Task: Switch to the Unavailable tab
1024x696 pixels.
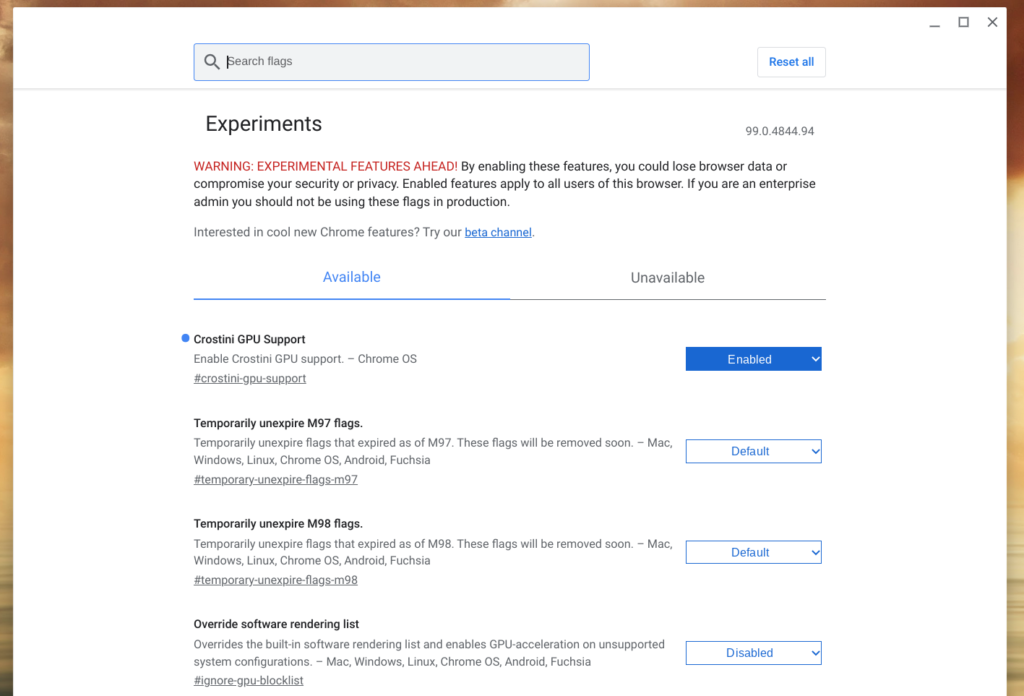Action: (x=667, y=277)
